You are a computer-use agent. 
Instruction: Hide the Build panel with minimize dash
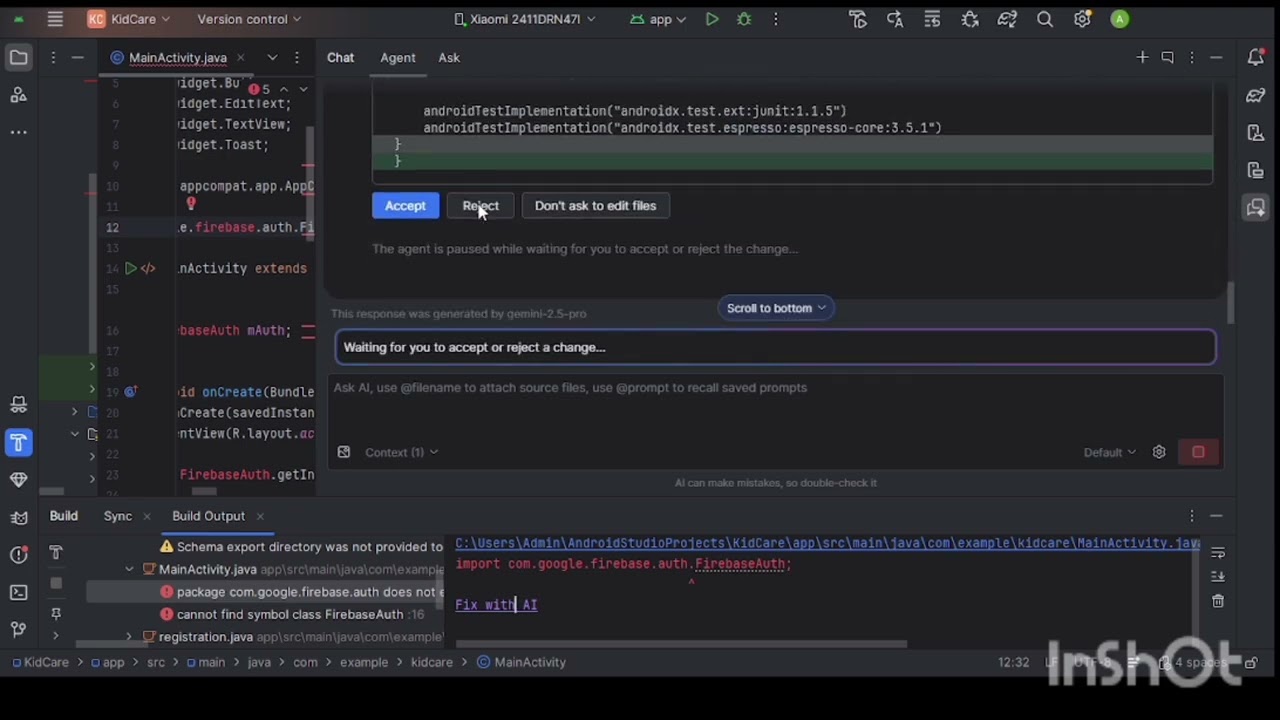(x=1216, y=516)
